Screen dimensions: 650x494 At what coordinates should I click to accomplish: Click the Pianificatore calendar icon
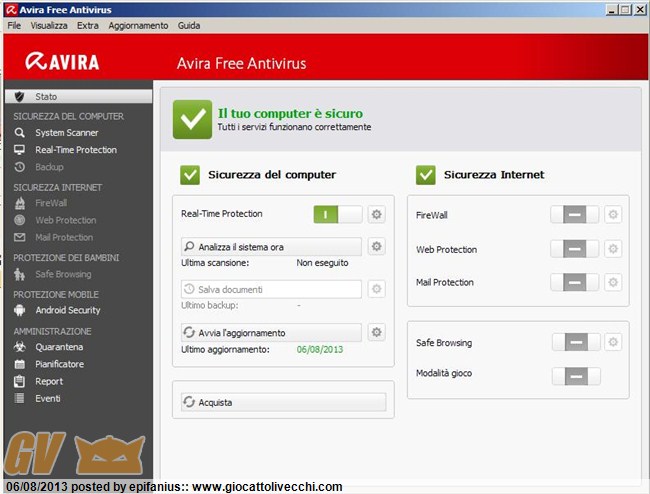click(x=19, y=364)
